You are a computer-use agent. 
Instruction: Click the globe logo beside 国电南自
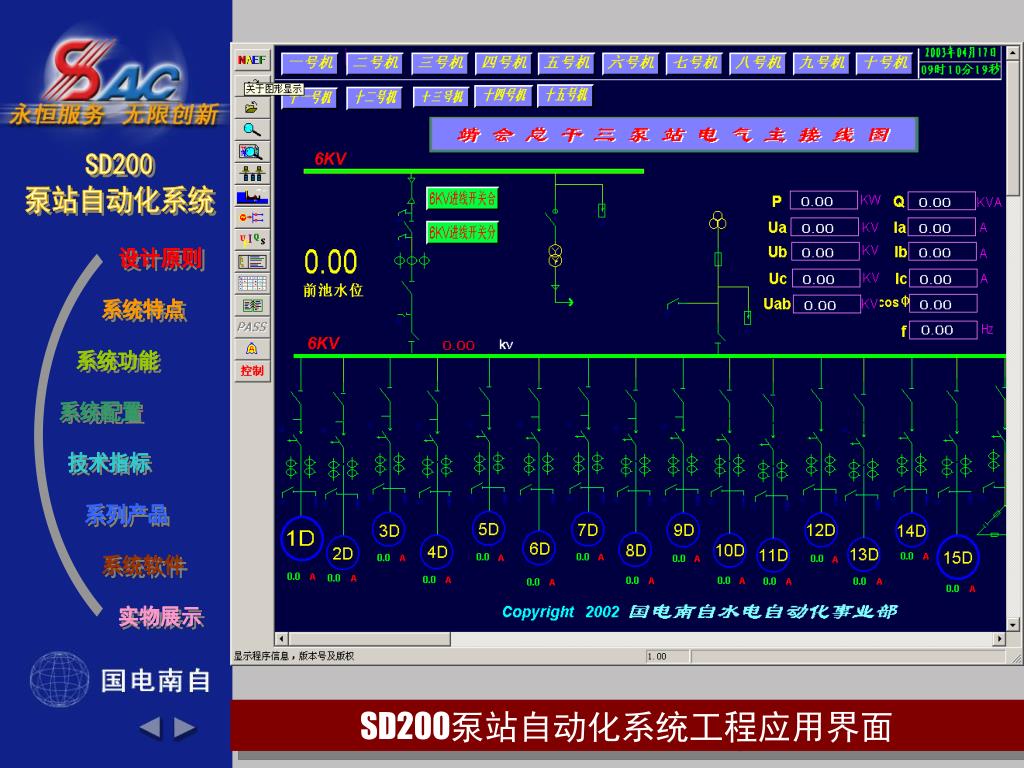click(x=59, y=679)
